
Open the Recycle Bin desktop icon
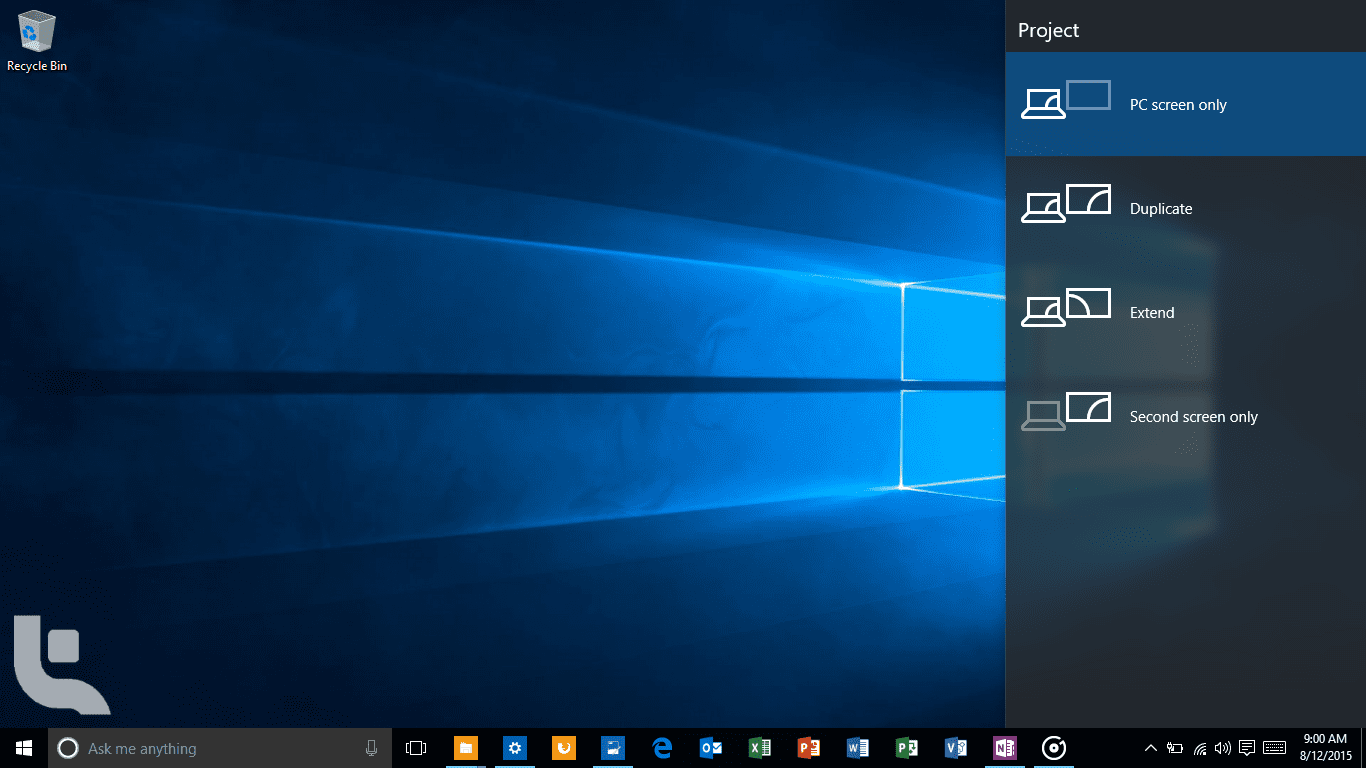pos(37,41)
